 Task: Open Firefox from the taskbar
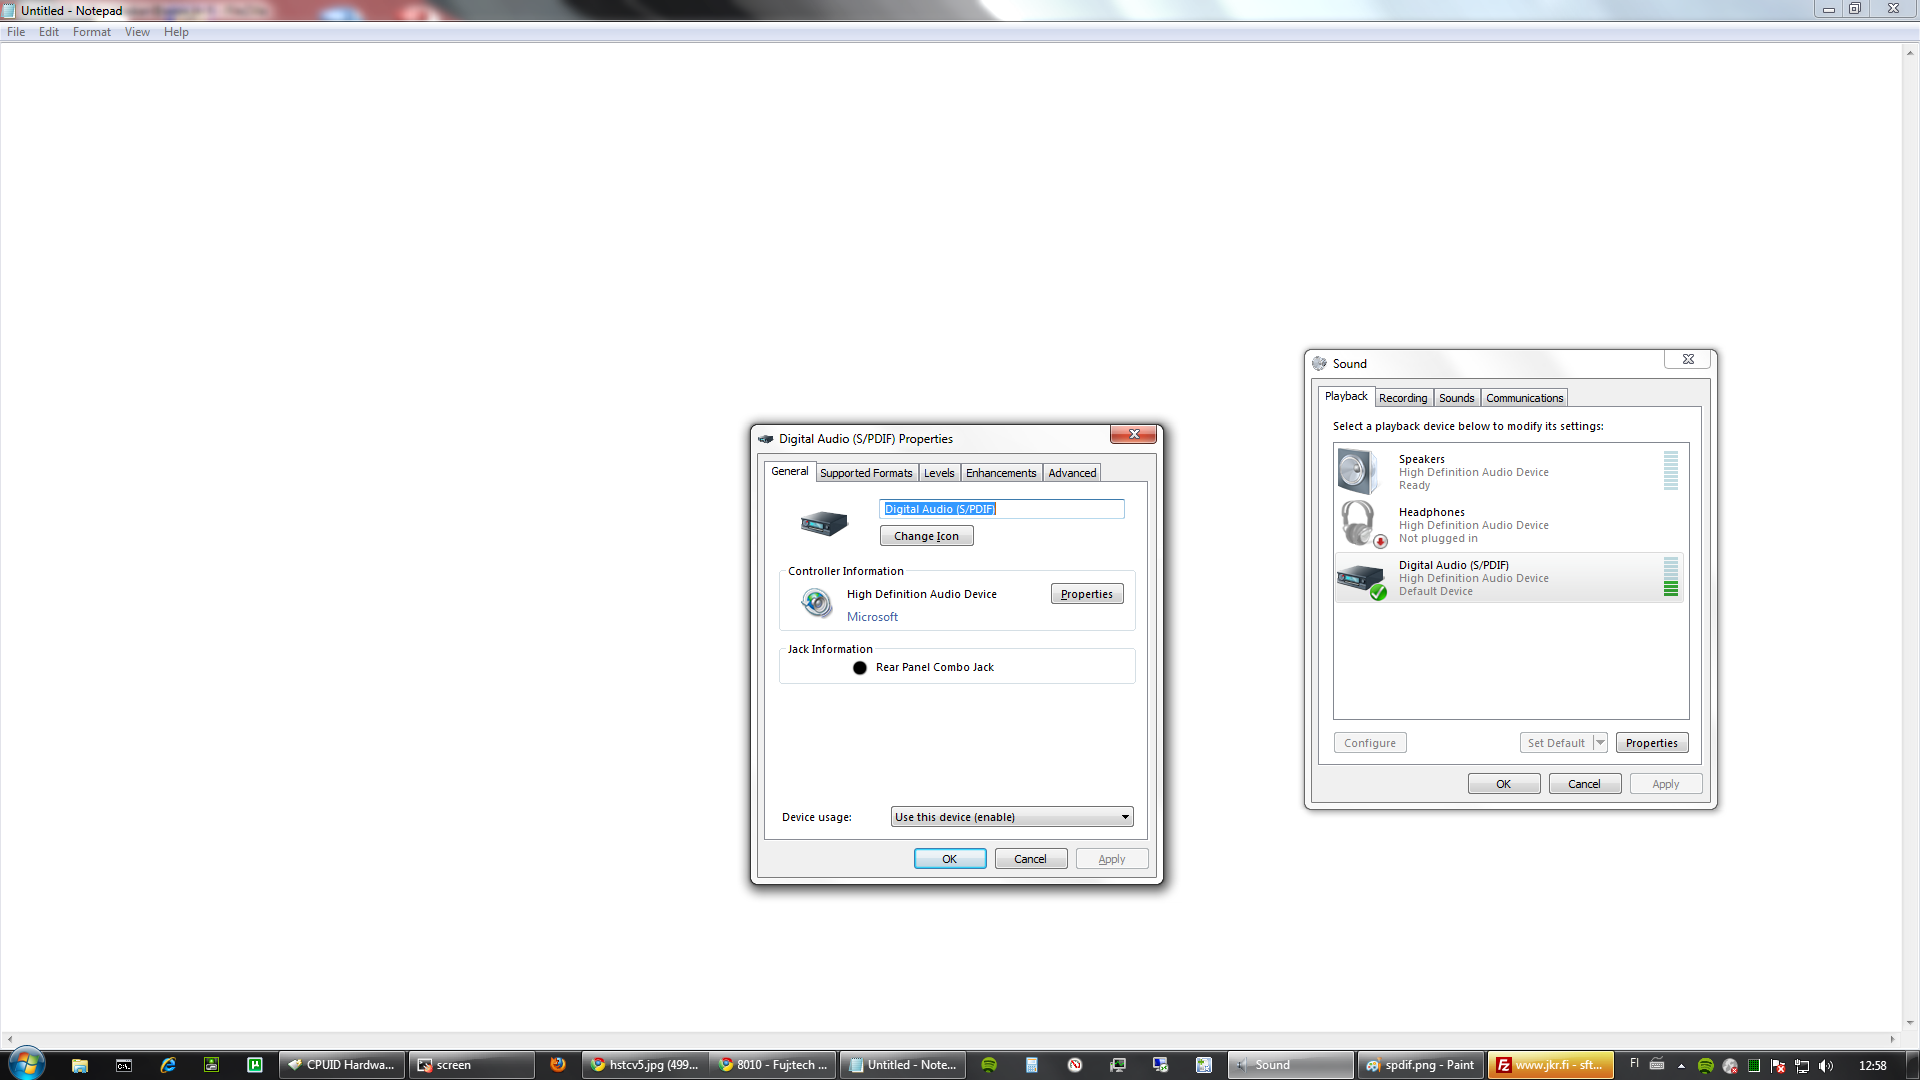[x=558, y=1065]
